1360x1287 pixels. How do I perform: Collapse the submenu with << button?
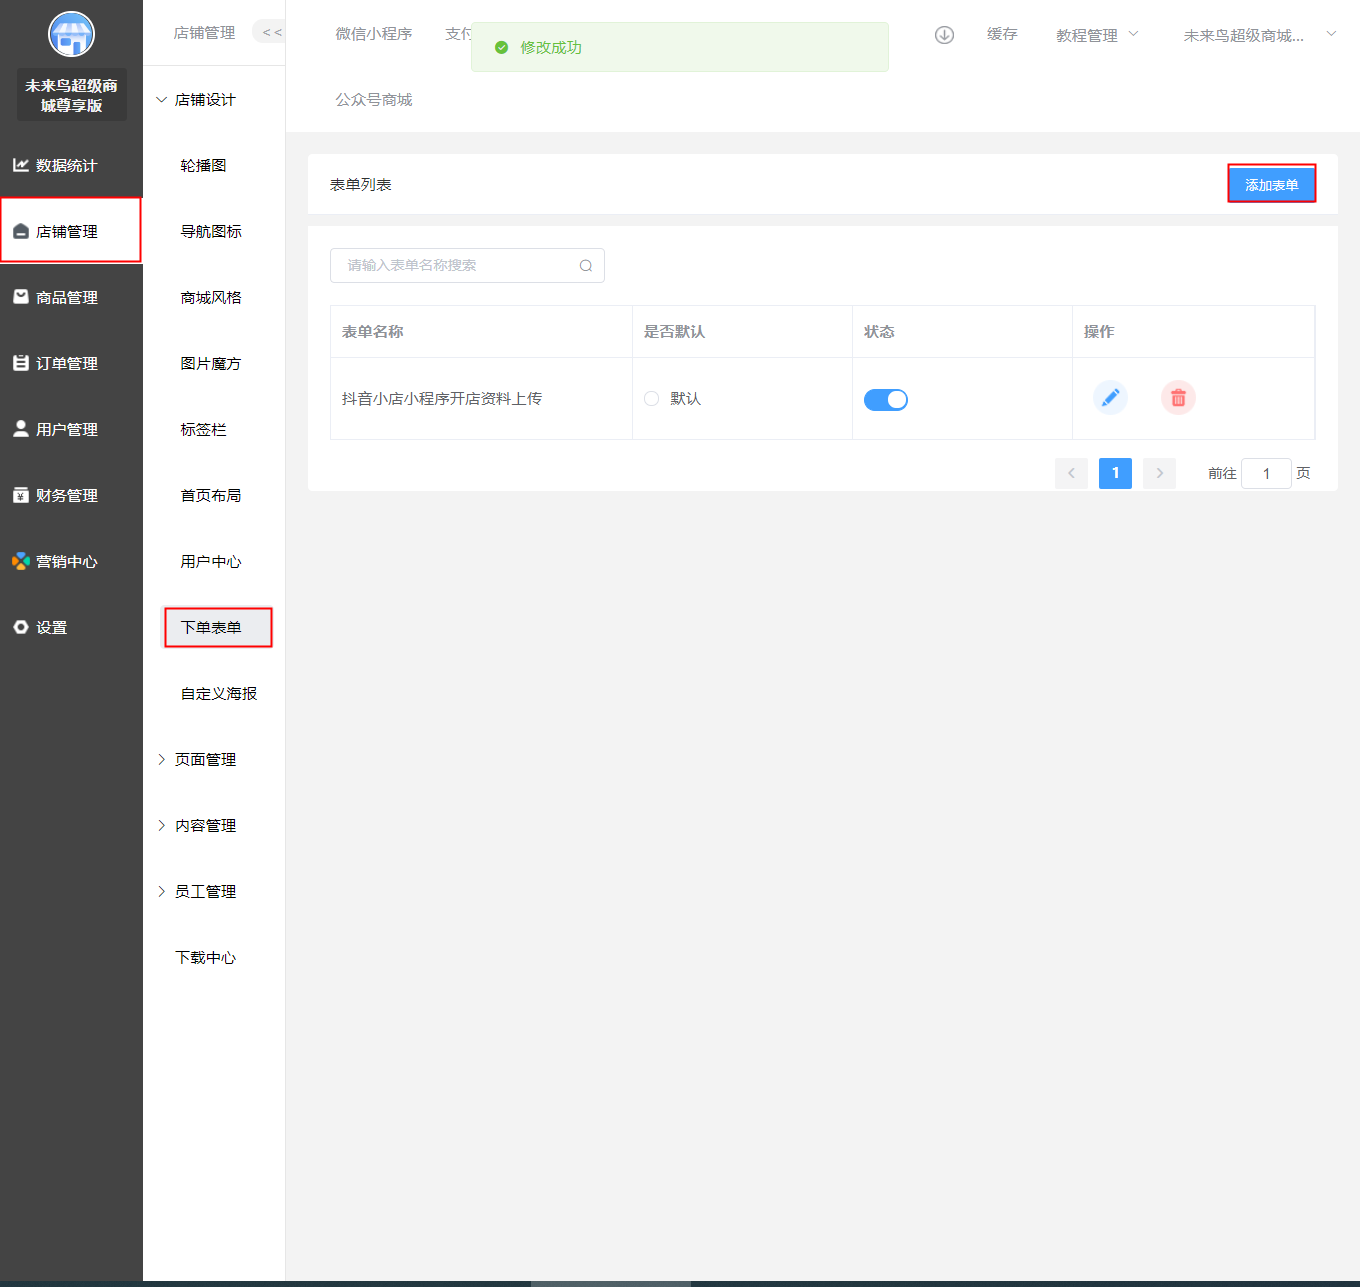tap(271, 33)
